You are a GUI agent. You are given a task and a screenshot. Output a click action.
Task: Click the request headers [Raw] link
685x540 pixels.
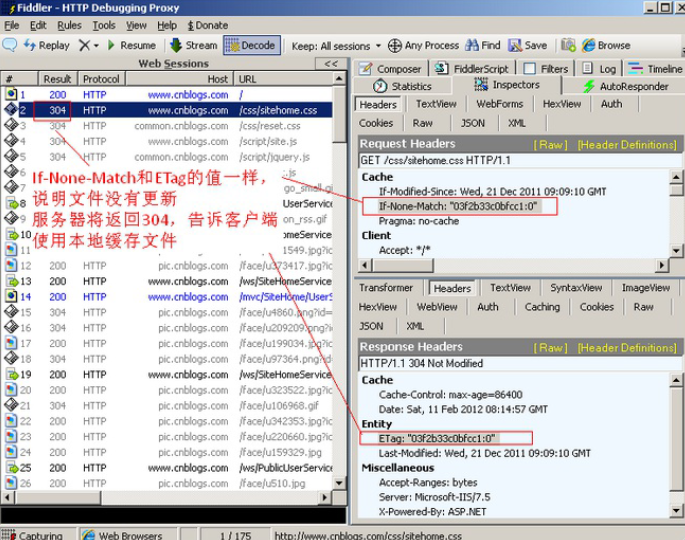(x=550, y=144)
